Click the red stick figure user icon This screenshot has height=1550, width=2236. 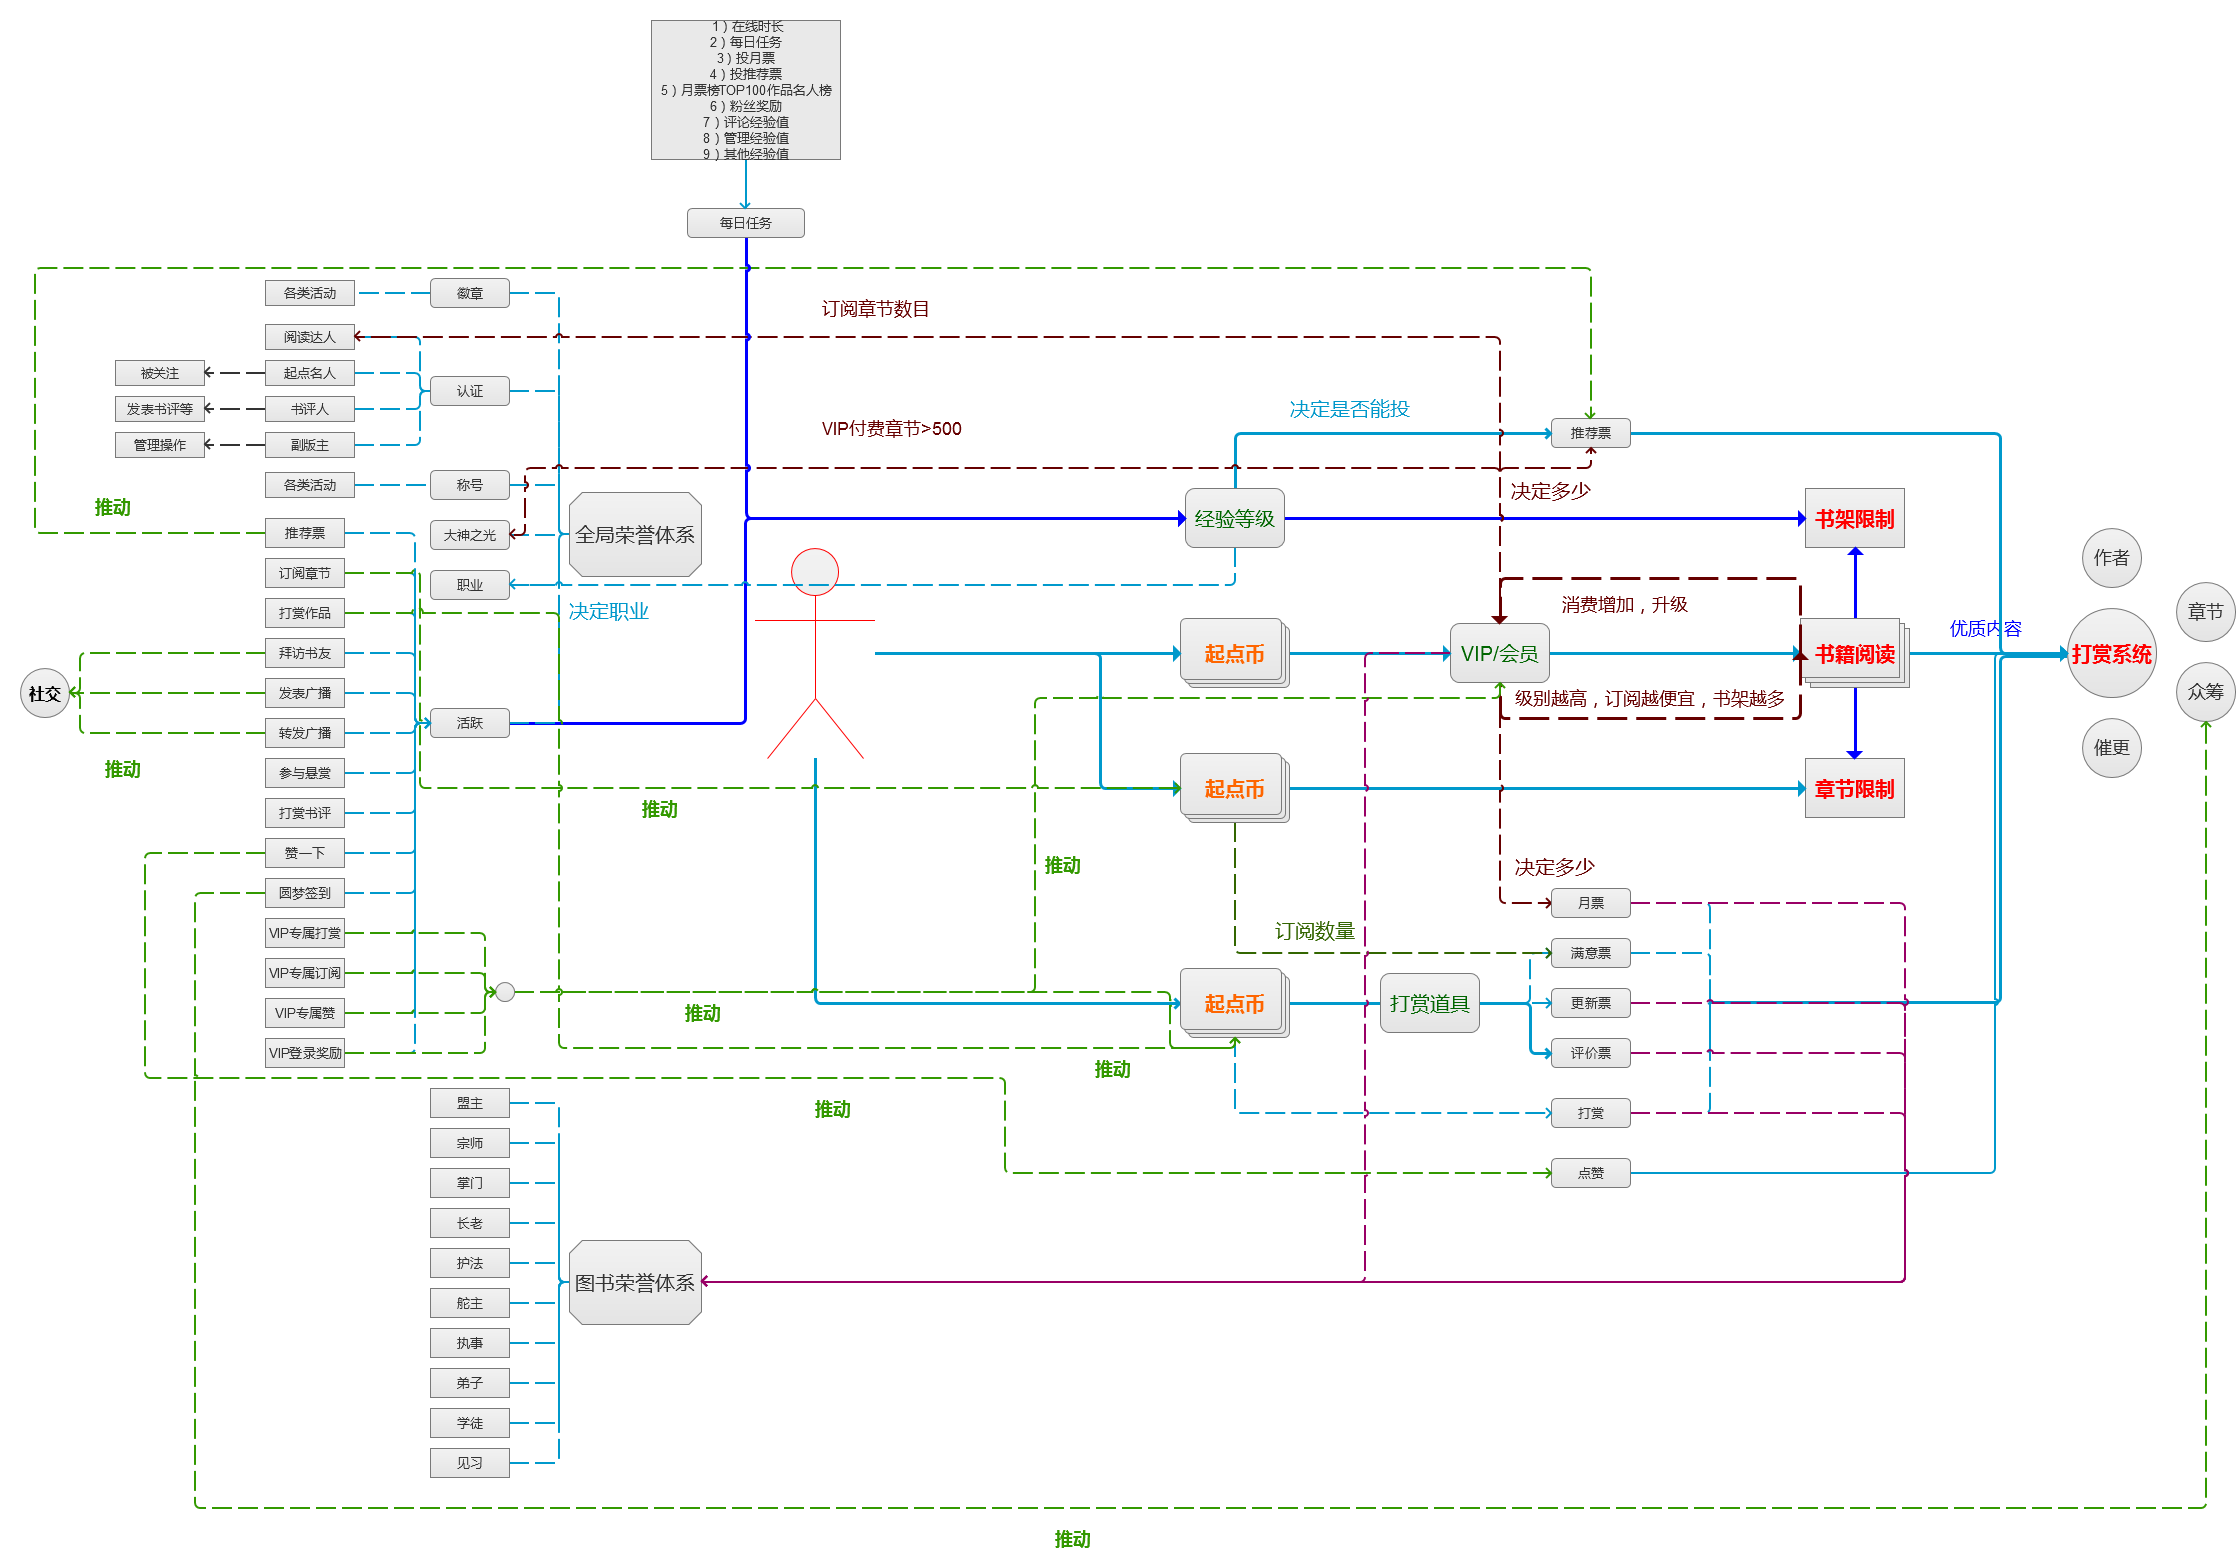pyautogui.click(x=815, y=652)
